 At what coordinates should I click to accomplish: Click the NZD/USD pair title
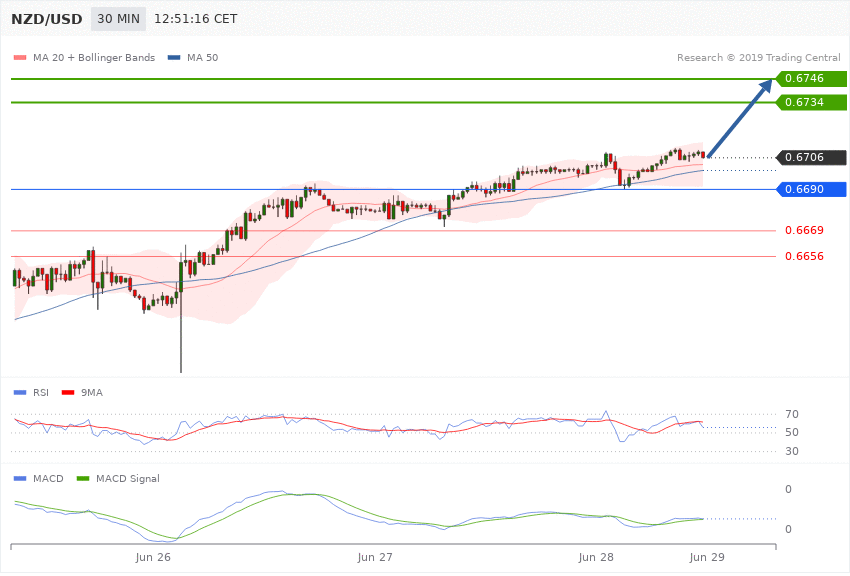pyautogui.click(x=47, y=19)
